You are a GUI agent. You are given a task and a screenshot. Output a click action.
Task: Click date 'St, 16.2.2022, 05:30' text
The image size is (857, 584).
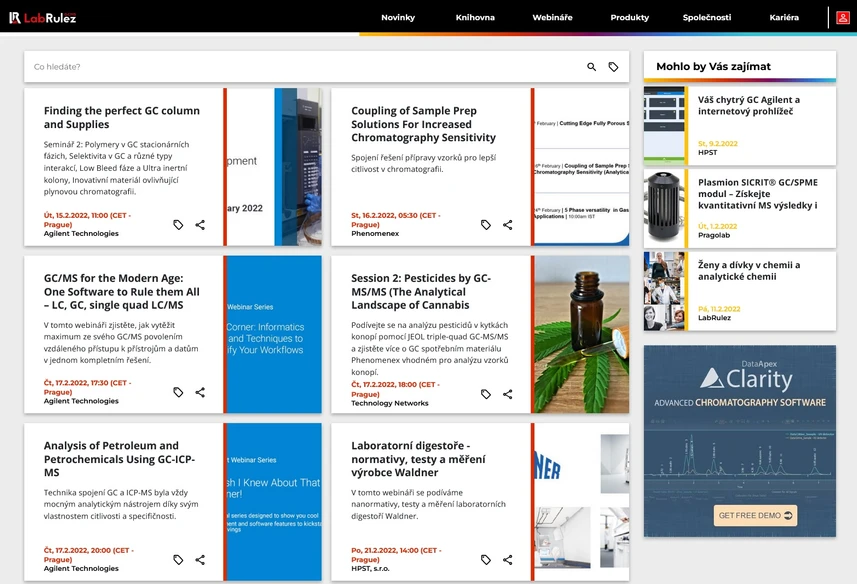[x=396, y=220]
